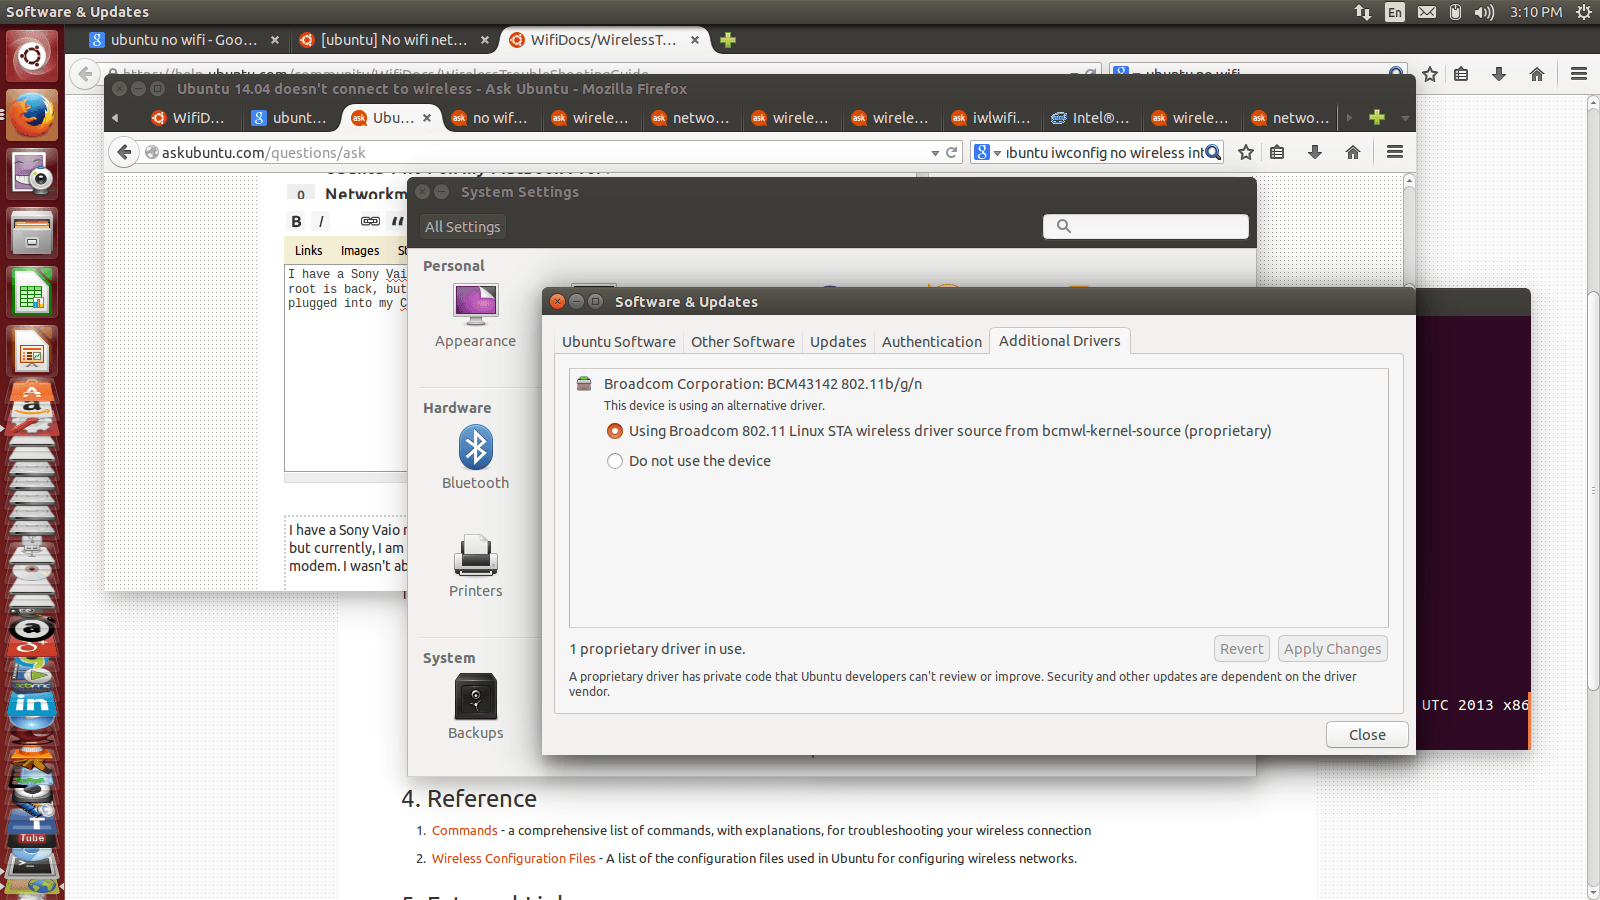
Task: Open the Ubuntu Dash from the launcher
Action: tap(32, 56)
